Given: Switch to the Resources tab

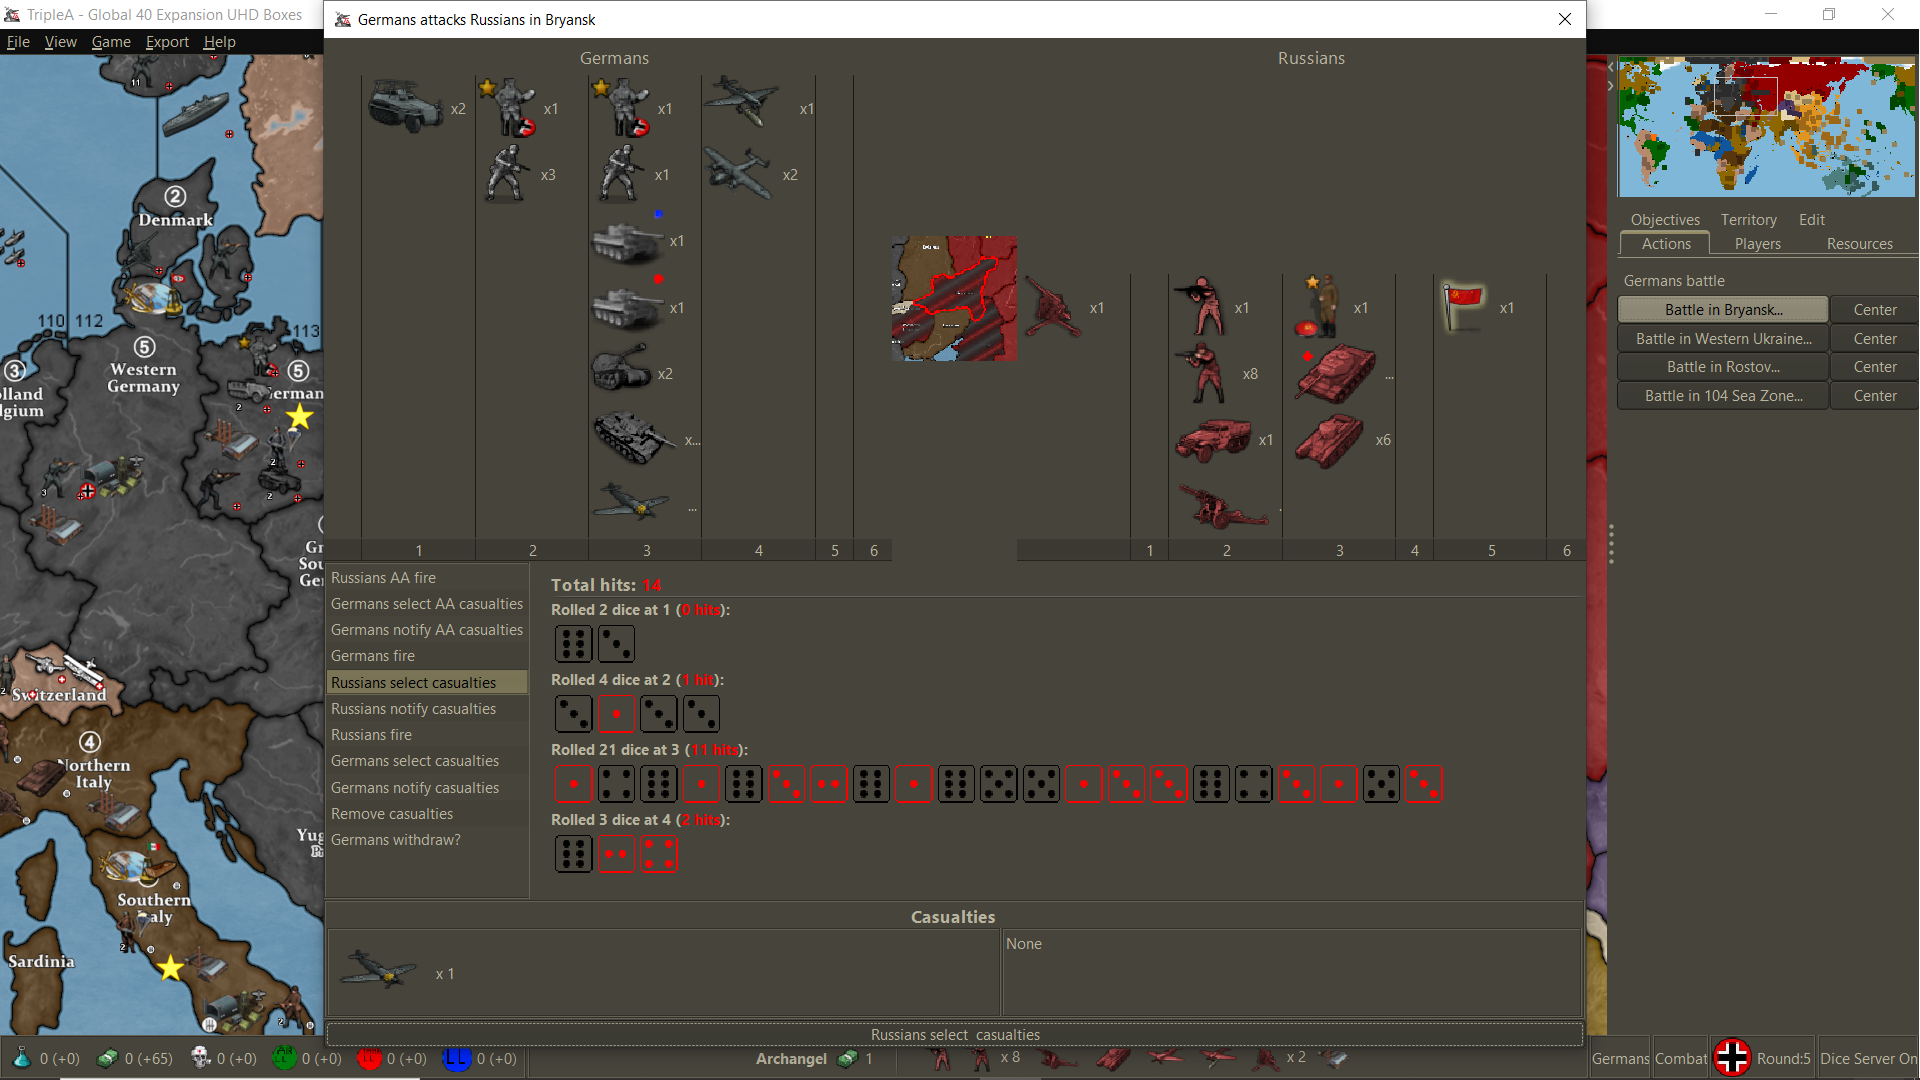Looking at the screenshot, I should [x=1859, y=244].
